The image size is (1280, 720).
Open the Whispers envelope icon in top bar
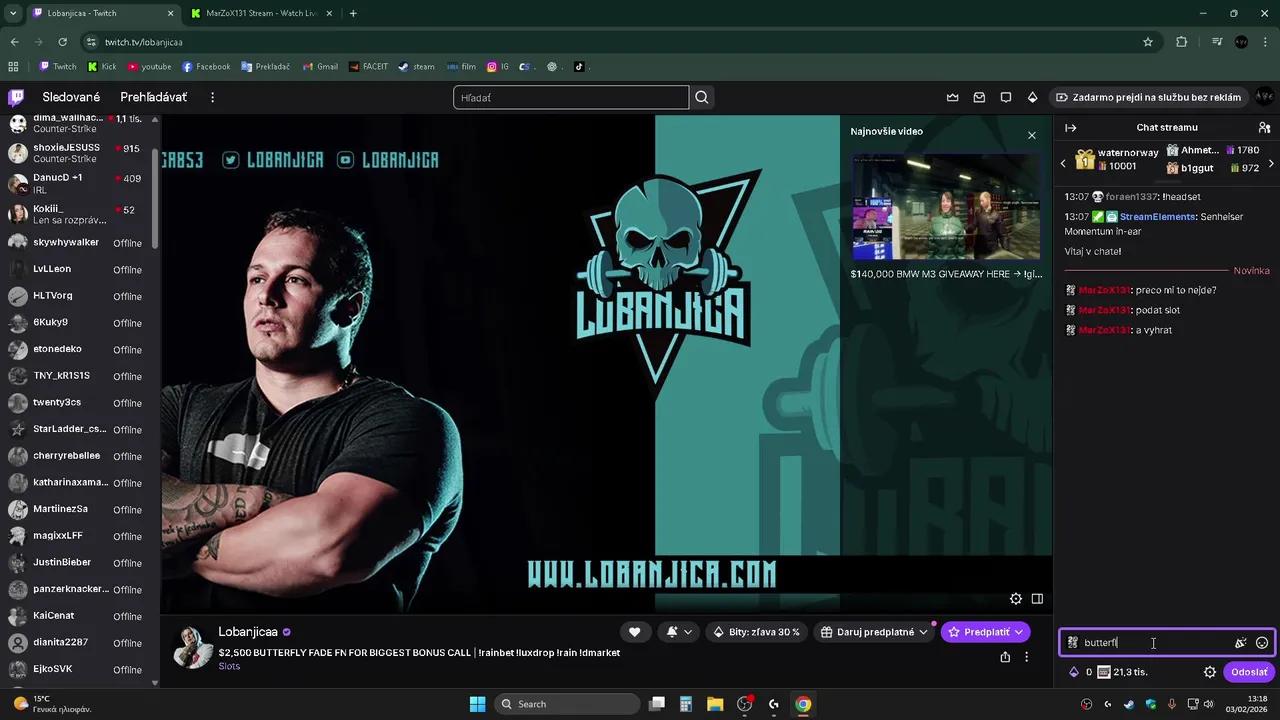[978, 97]
